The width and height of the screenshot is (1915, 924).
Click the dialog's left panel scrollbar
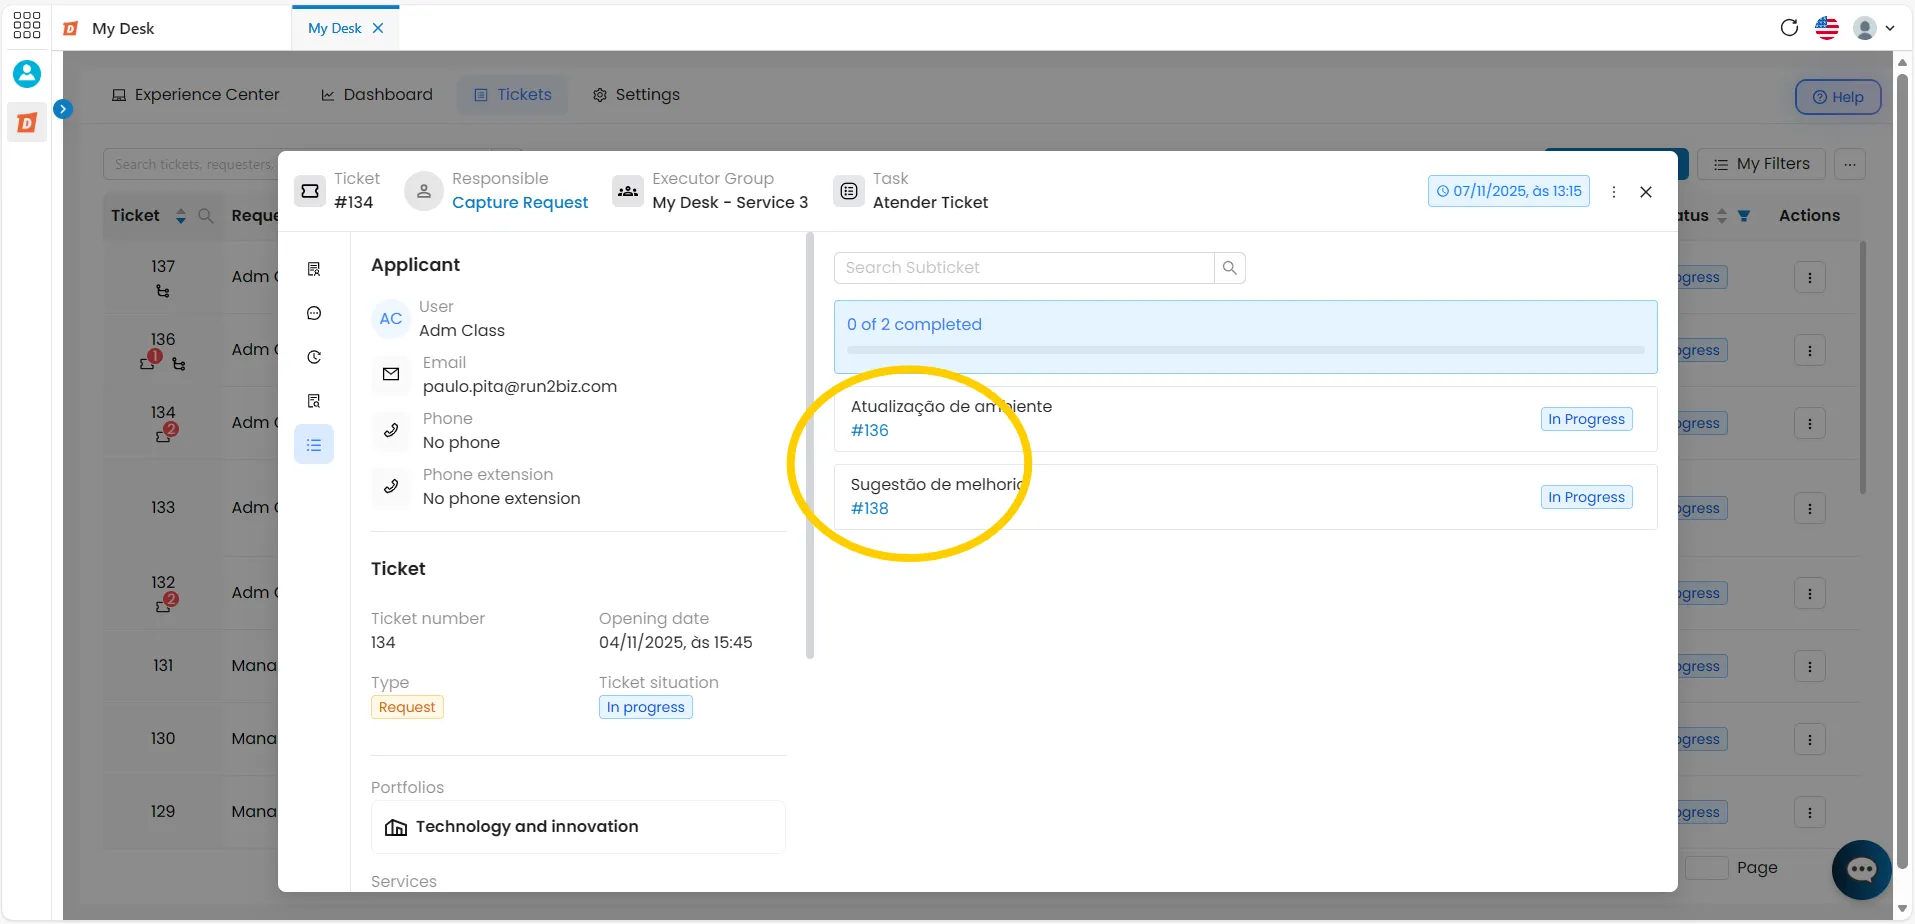(810, 446)
